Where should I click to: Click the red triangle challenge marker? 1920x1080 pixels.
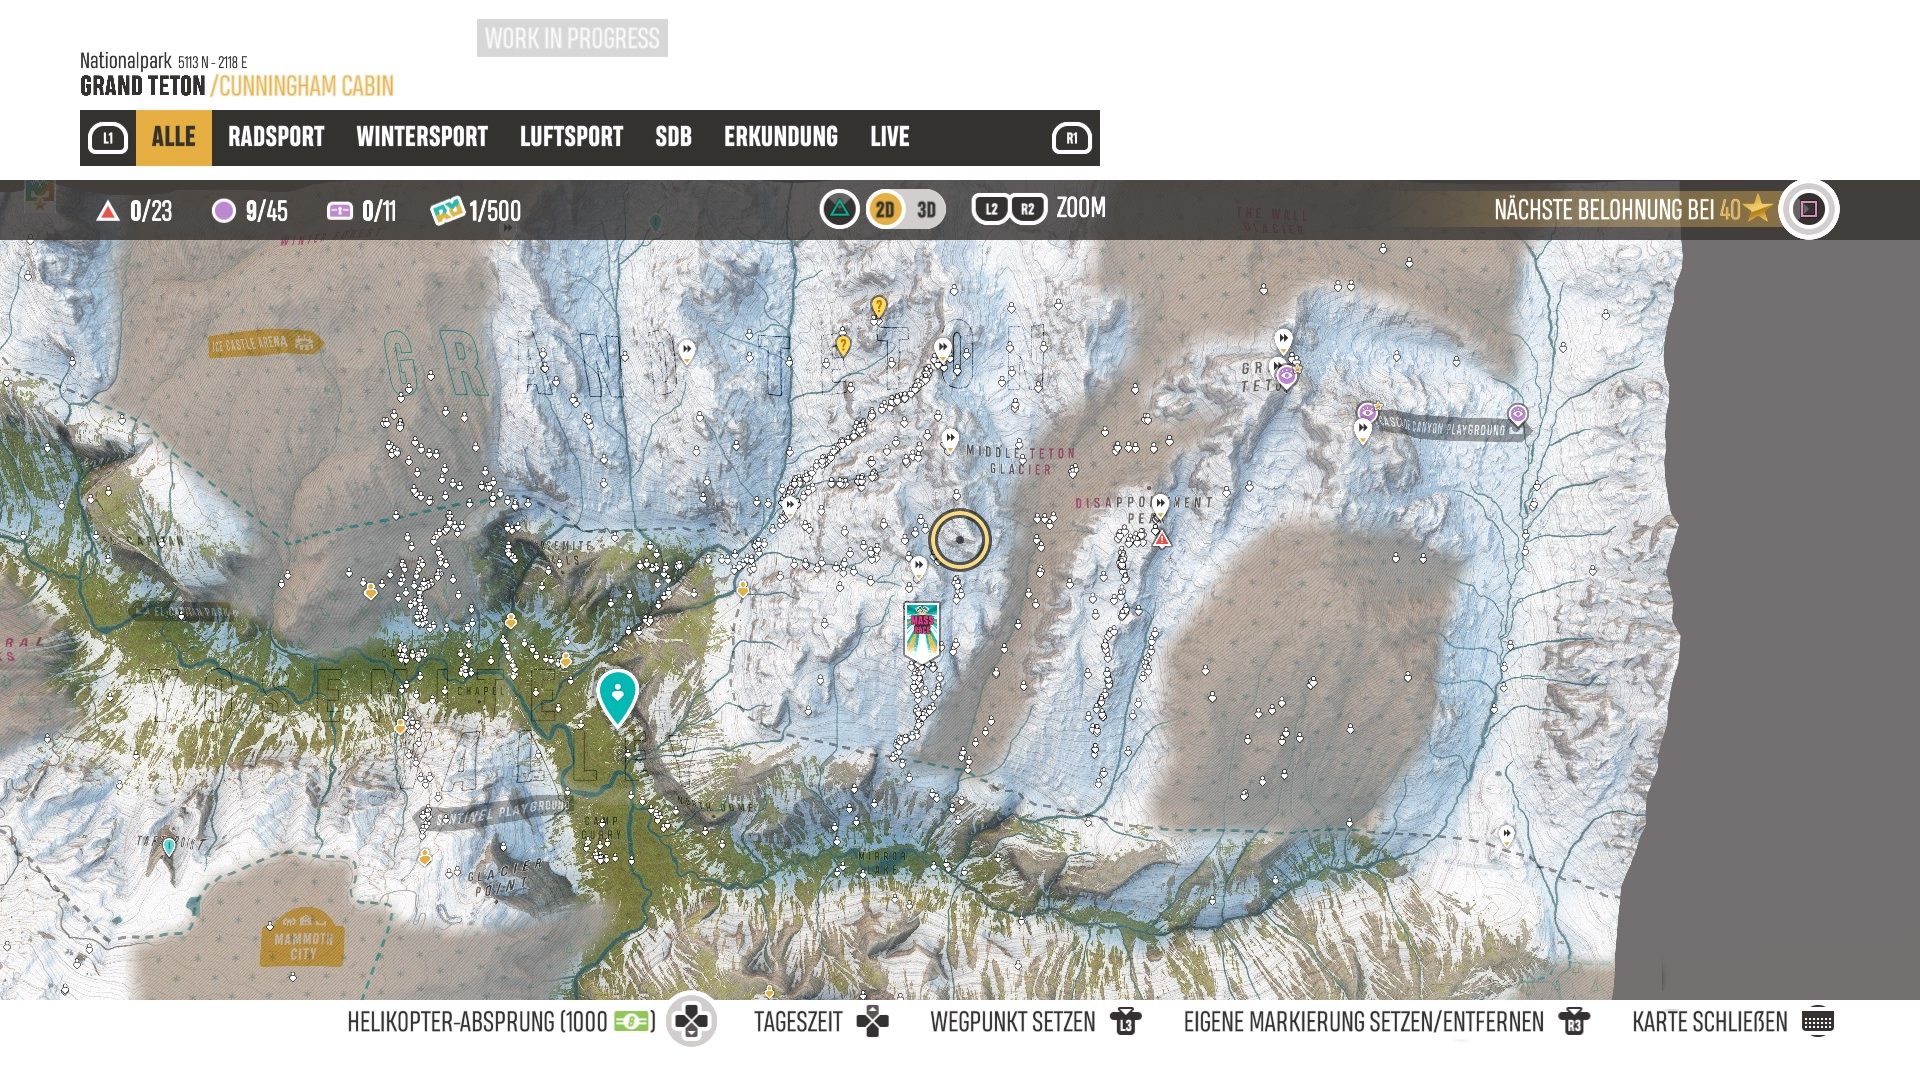[x=1161, y=540]
